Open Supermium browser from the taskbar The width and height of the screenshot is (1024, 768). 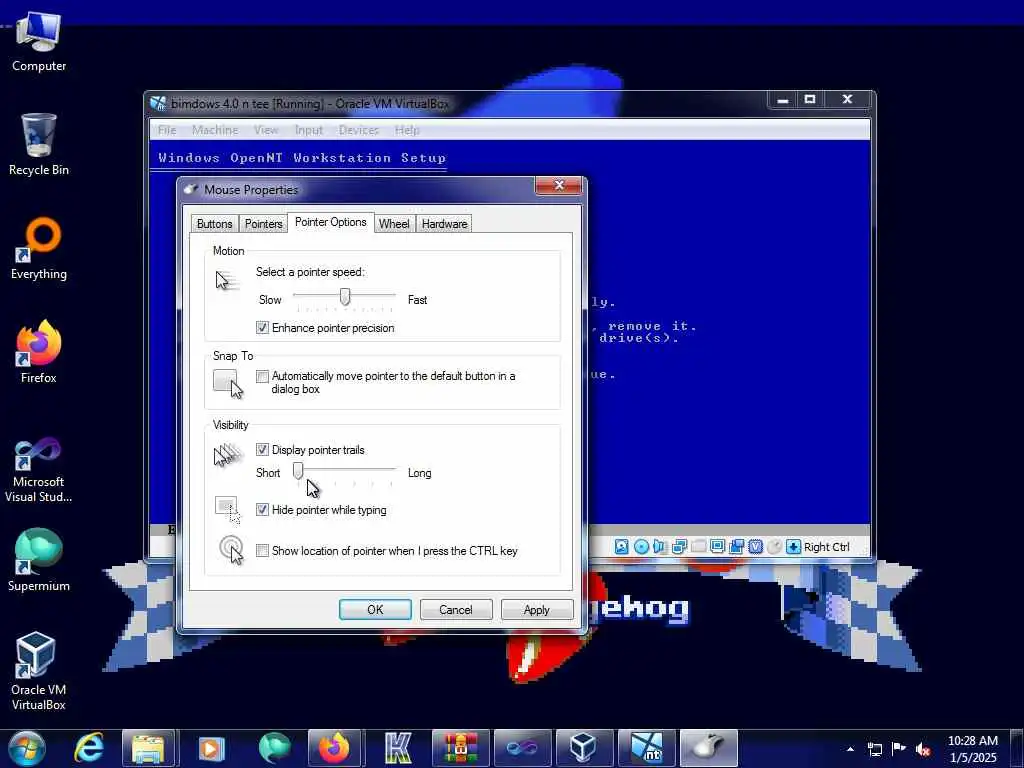point(274,748)
